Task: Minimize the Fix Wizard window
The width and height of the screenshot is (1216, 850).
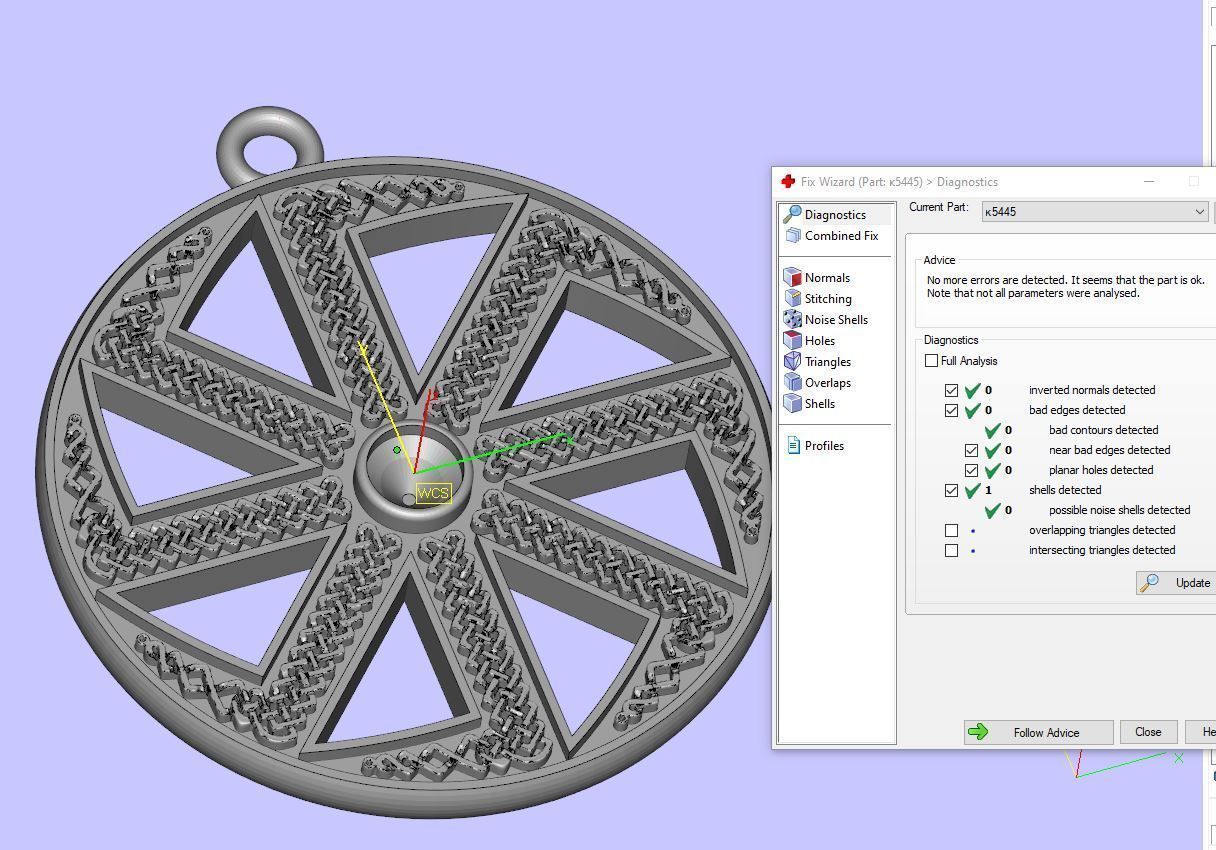Action: tap(1149, 181)
